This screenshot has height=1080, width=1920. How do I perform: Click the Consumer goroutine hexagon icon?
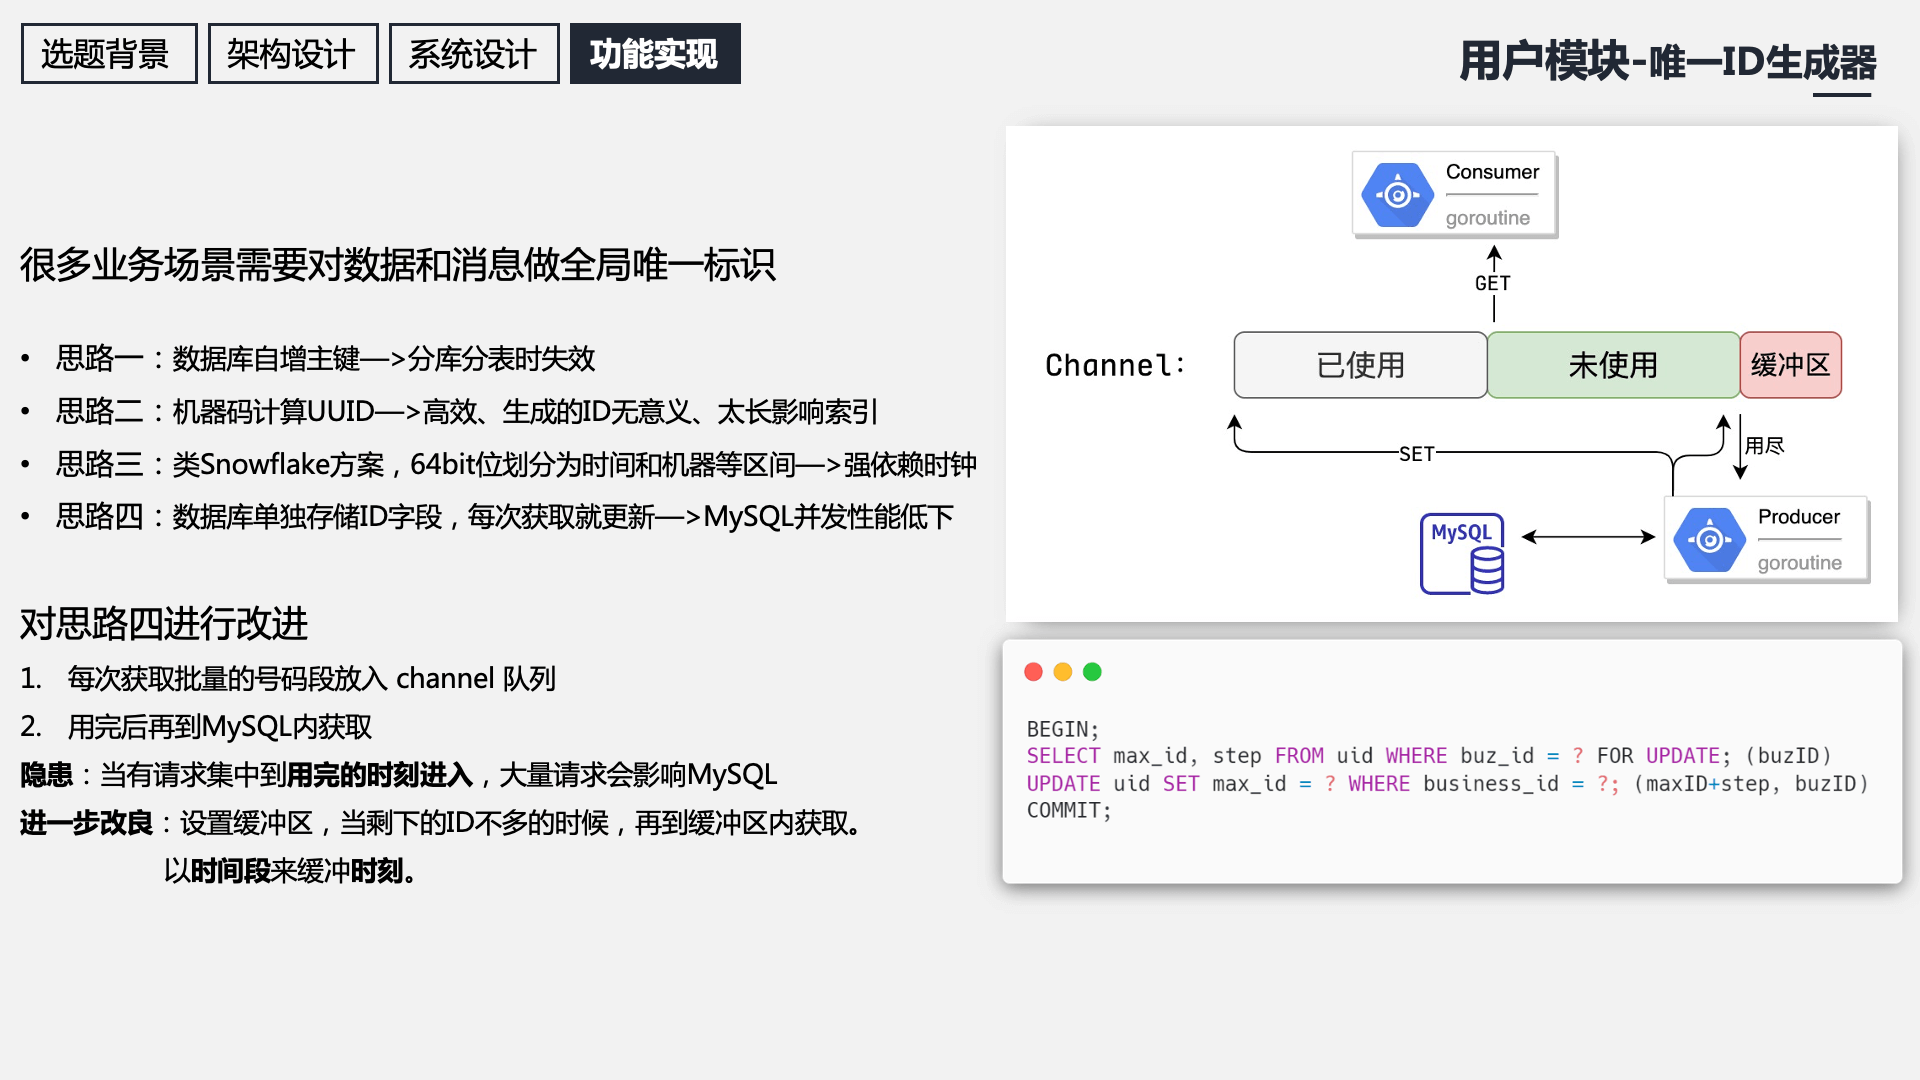[x=1397, y=195]
